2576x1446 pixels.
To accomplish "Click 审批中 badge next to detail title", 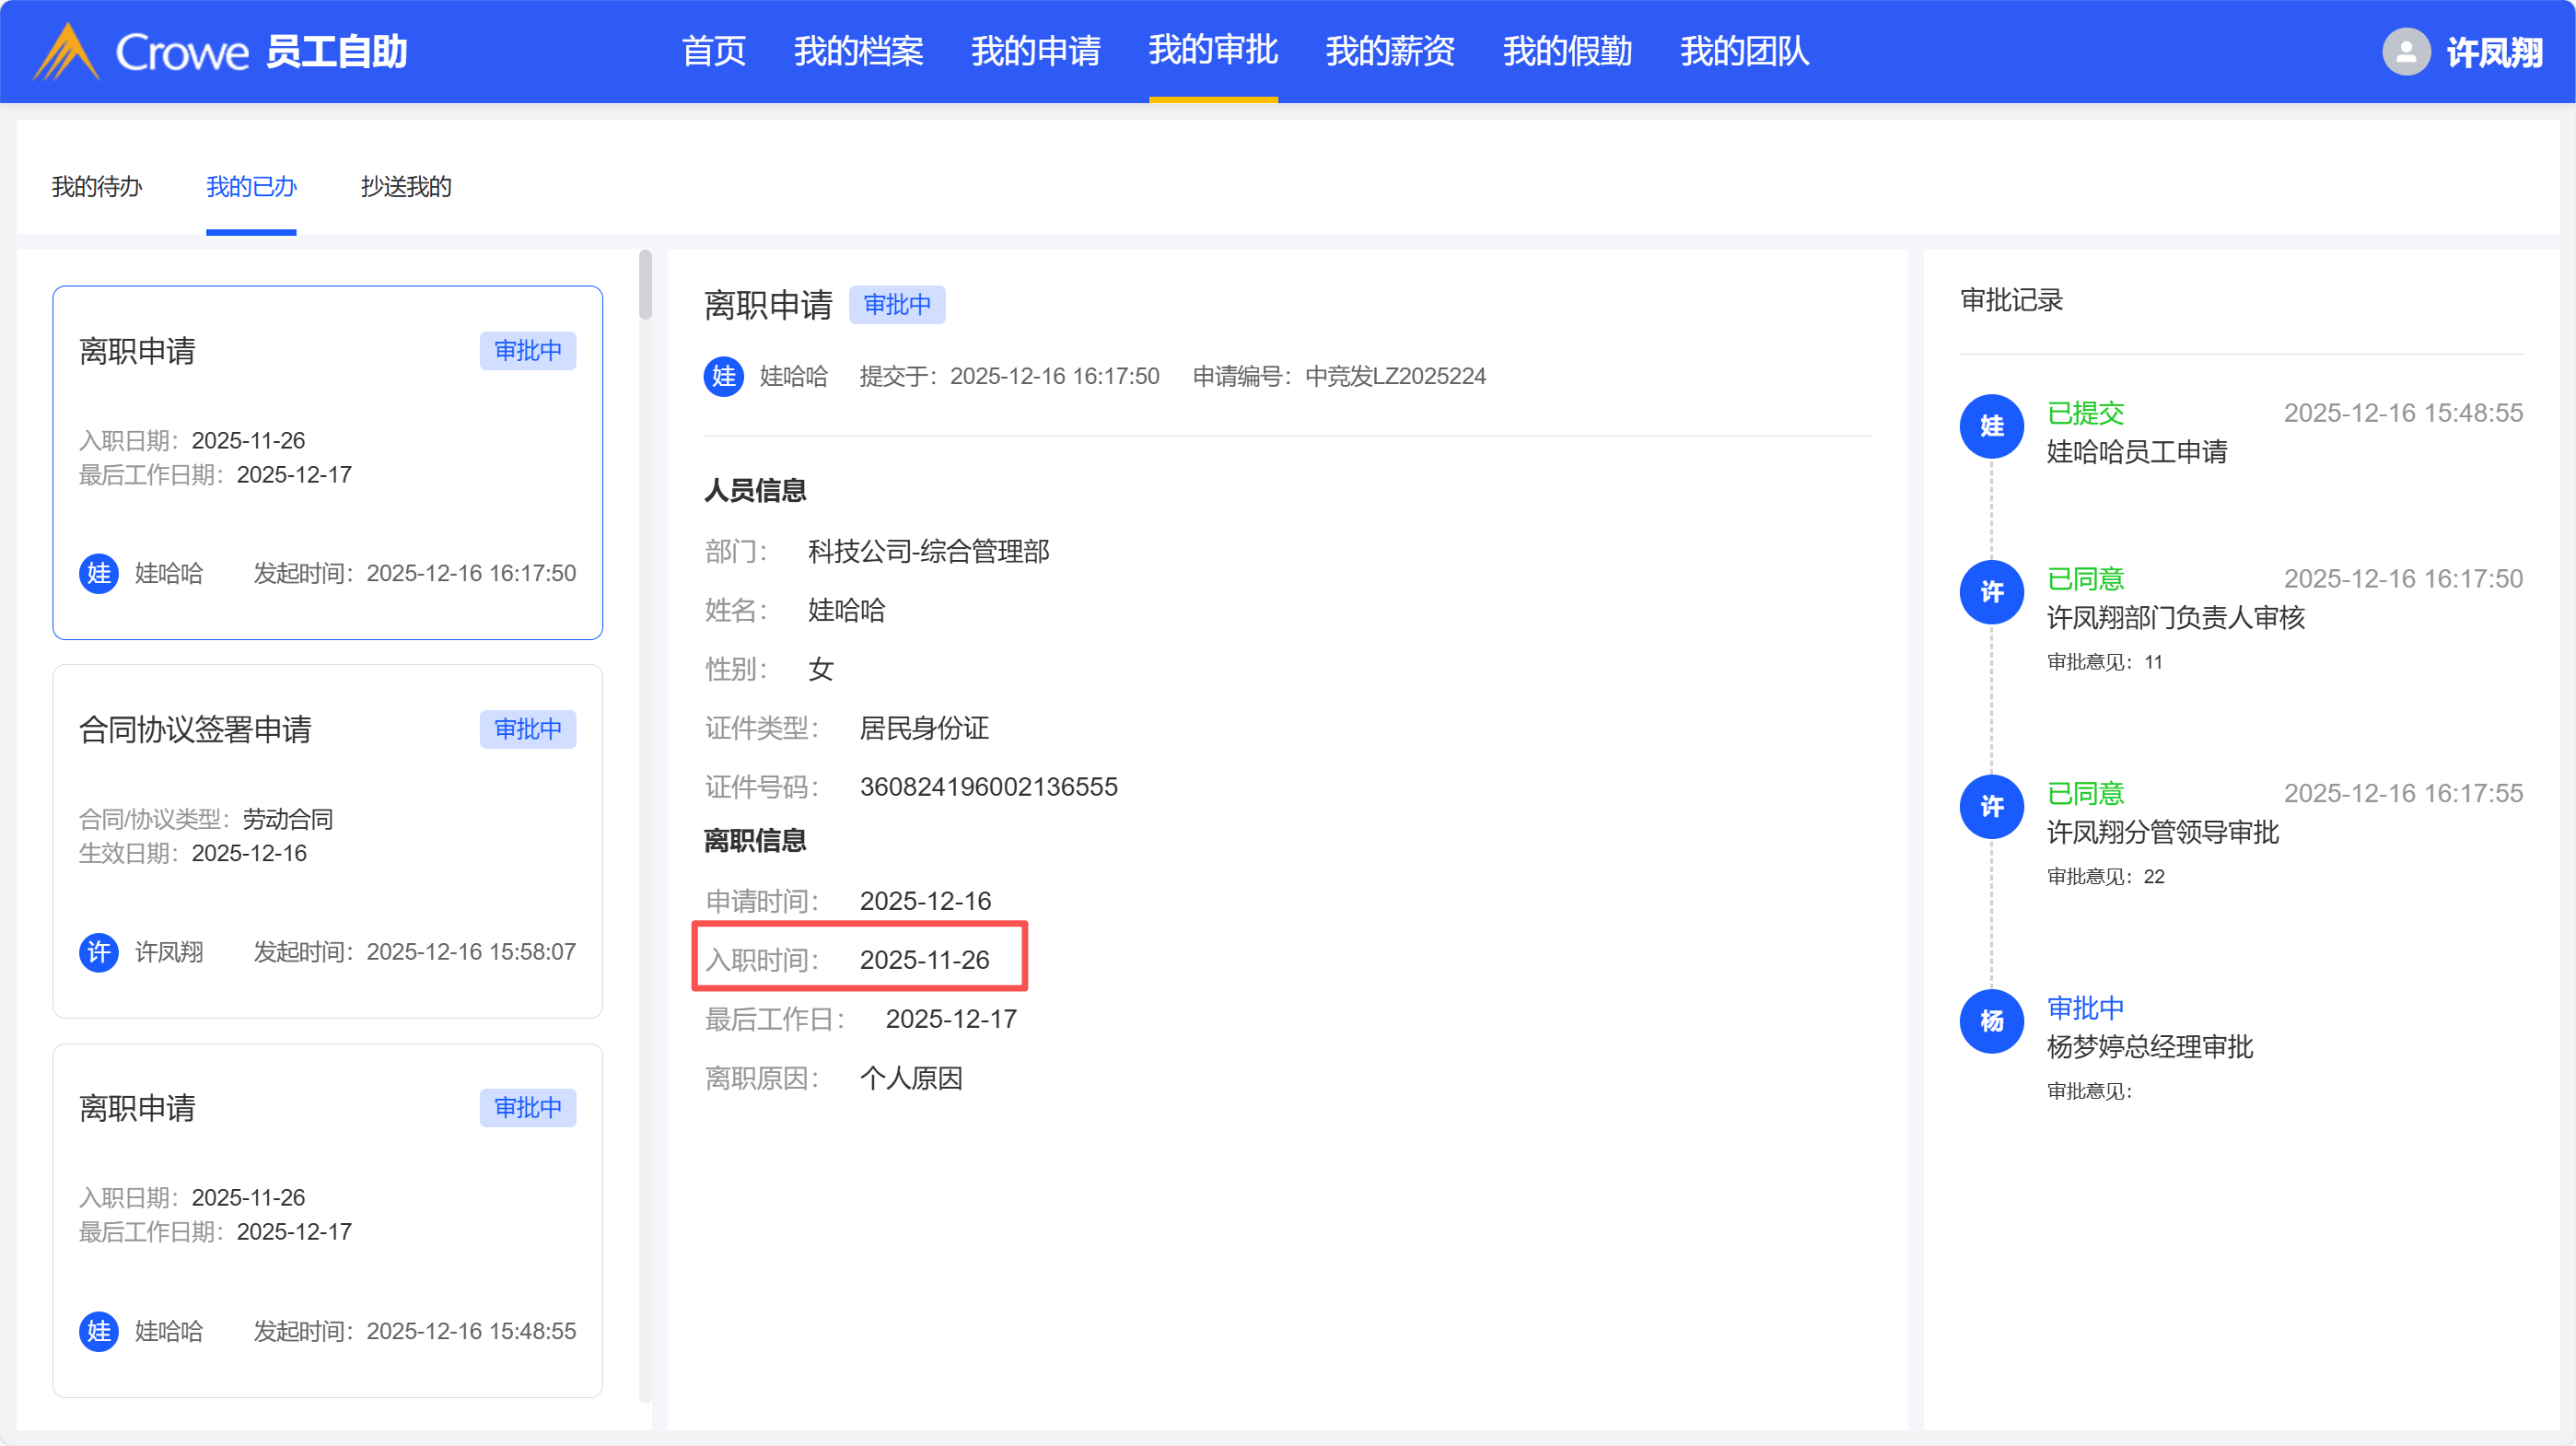I will pos(896,304).
